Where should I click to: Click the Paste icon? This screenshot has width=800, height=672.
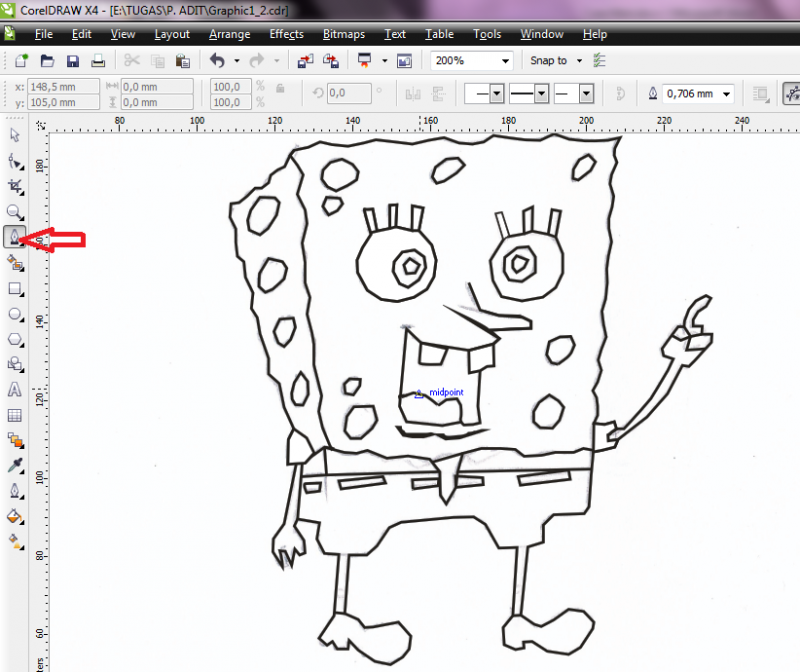point(183,61)
